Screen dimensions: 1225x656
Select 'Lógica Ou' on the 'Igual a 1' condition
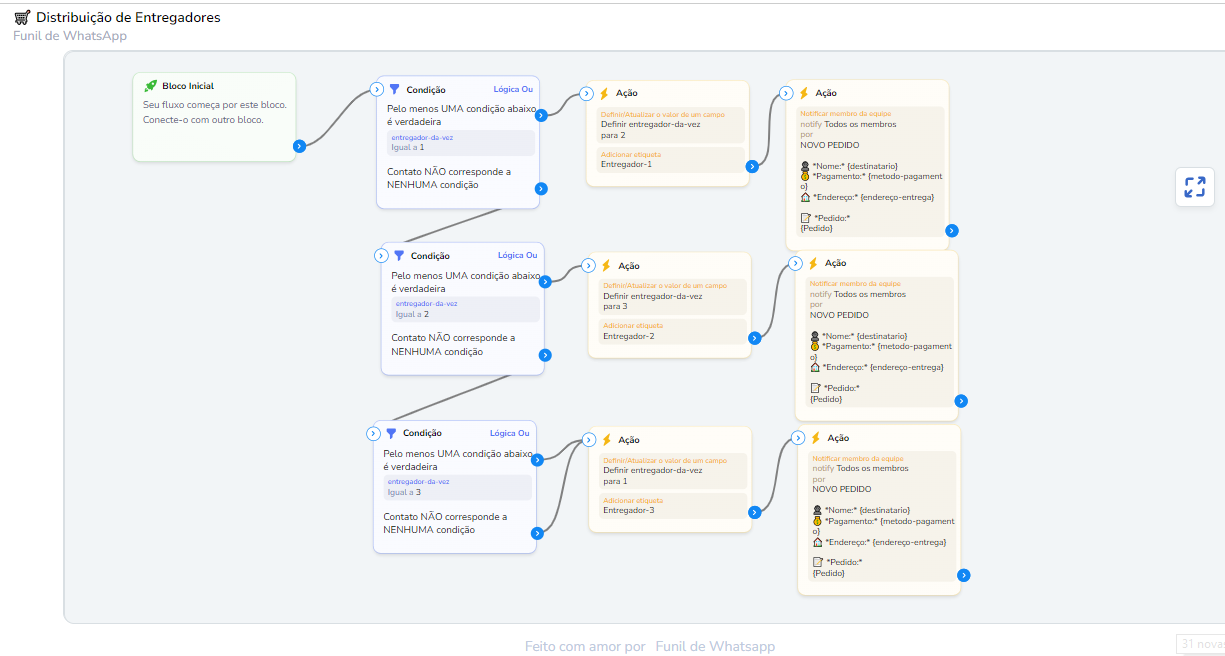(513, 89)
